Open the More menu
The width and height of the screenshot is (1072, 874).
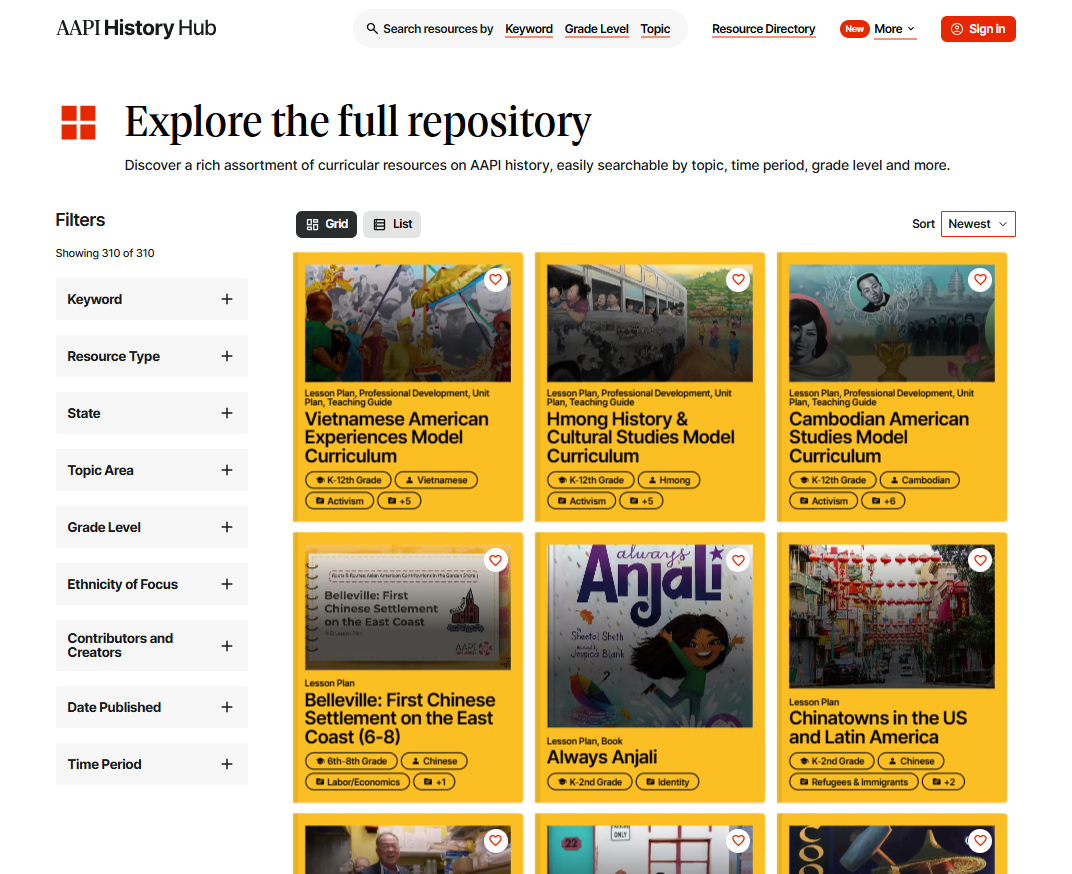click(x=894, y=29)
